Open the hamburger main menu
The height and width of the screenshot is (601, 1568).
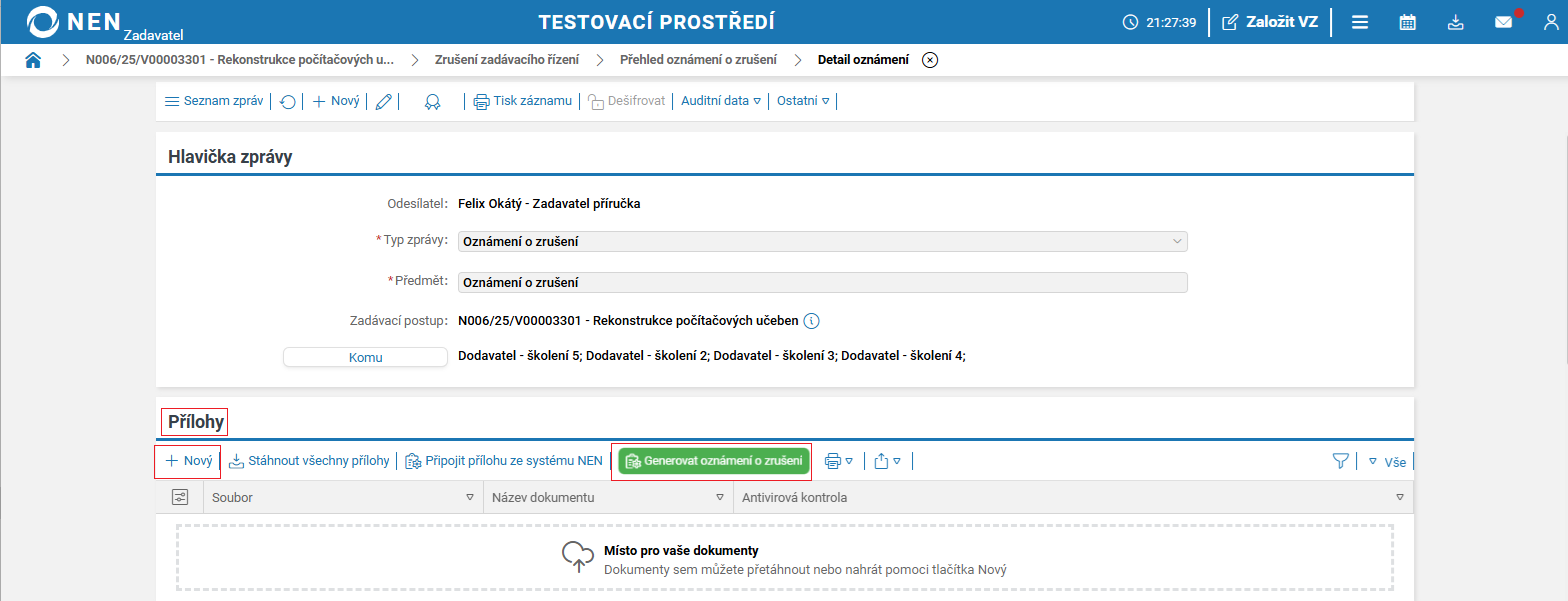(x=1360, y=22)
